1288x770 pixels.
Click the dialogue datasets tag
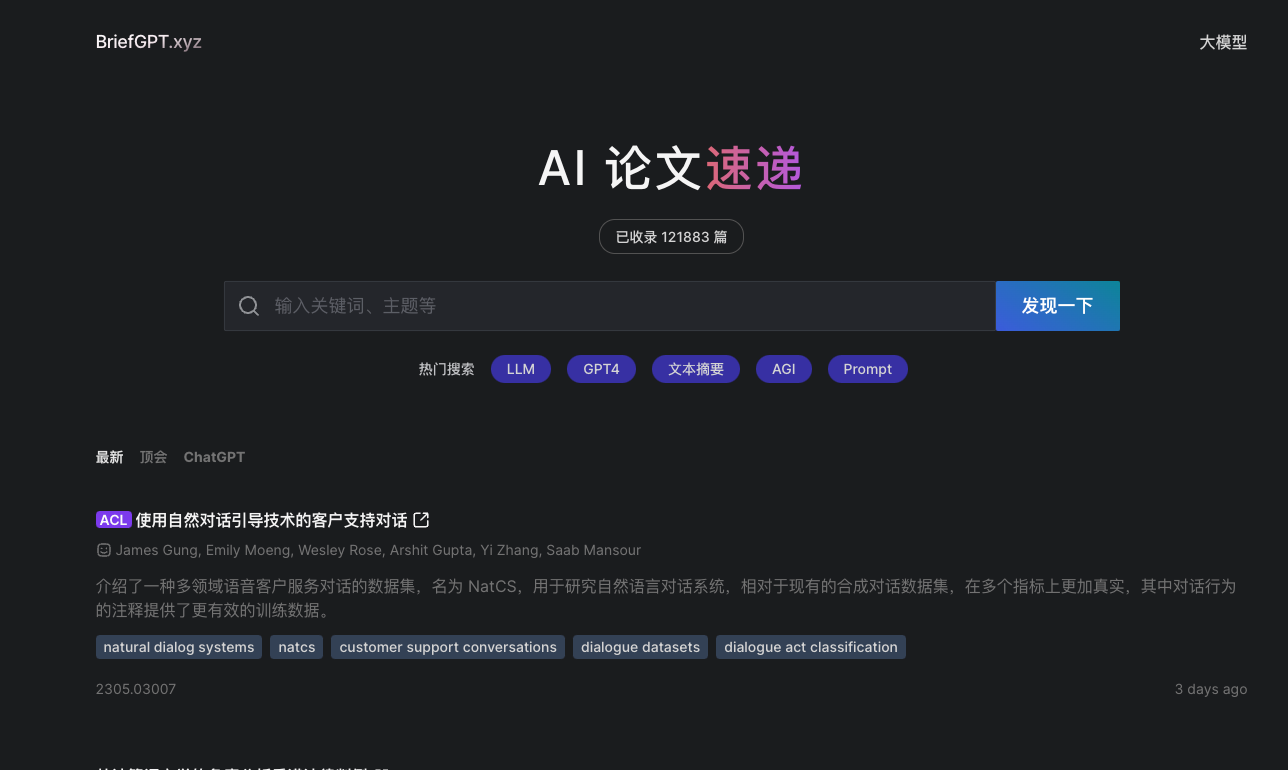[641, 647]
